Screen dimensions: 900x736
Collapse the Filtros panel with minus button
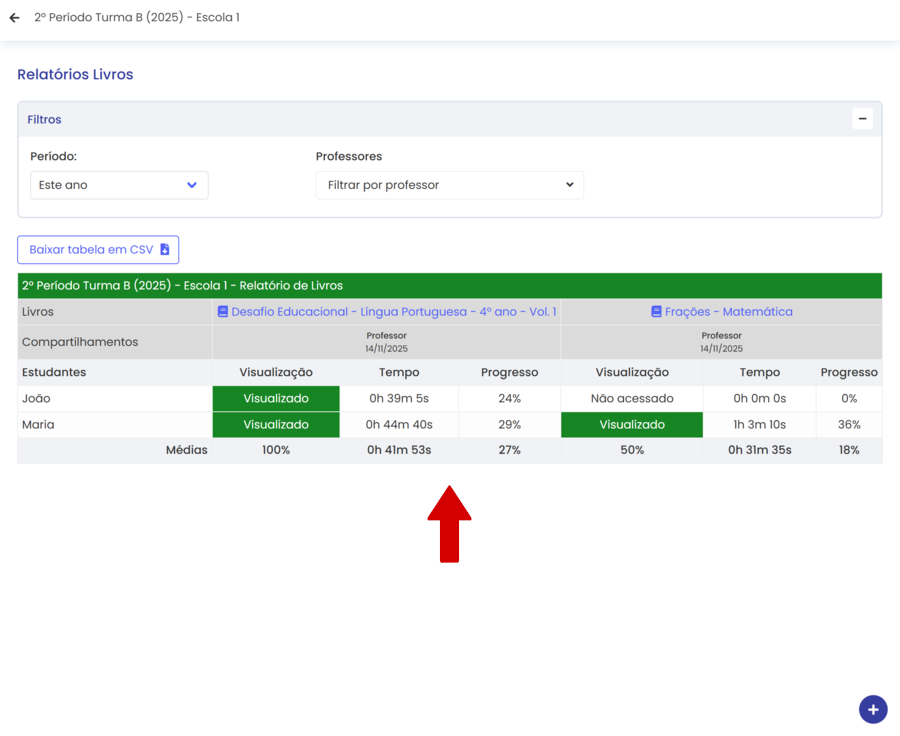click(x=862, y=119)
